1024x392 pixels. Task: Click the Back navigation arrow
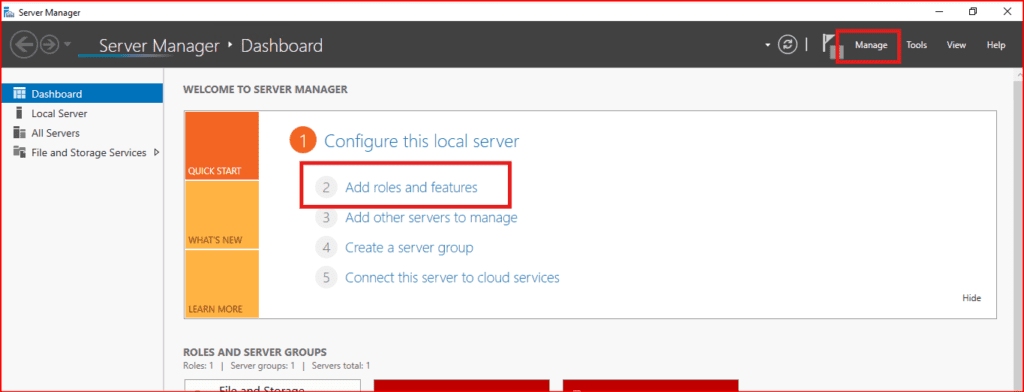tap(24, 44)
